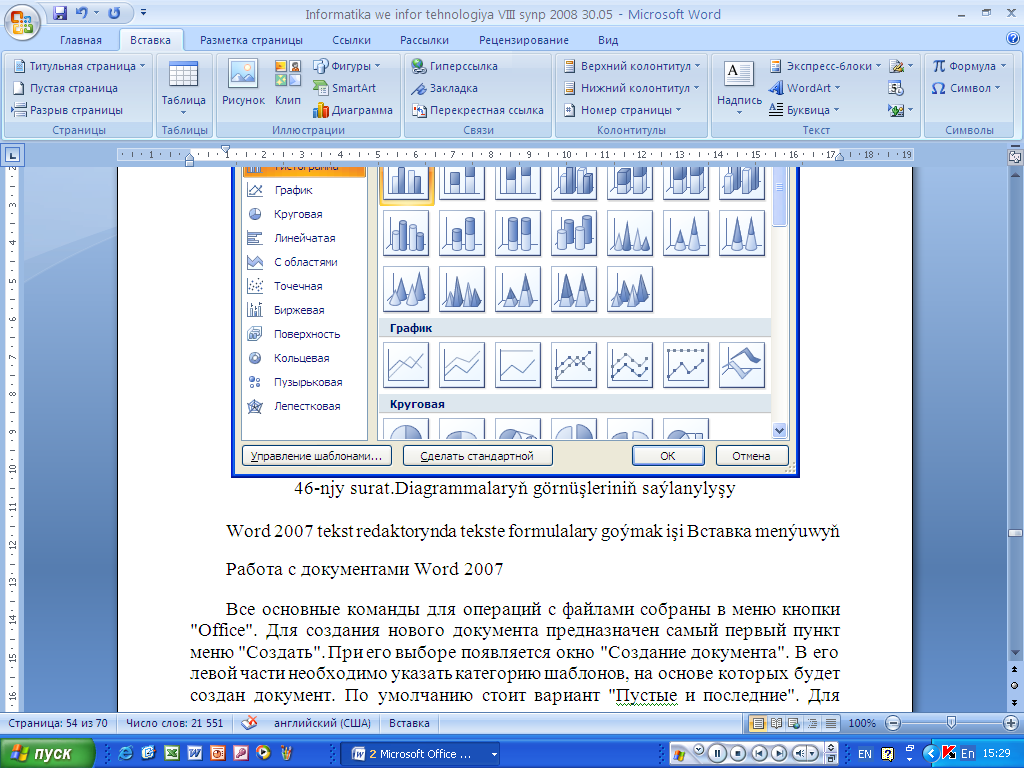Insert Picture (Рисунок) from file
The height and width of the screenshot is (768, 1024).
point(243,82)
